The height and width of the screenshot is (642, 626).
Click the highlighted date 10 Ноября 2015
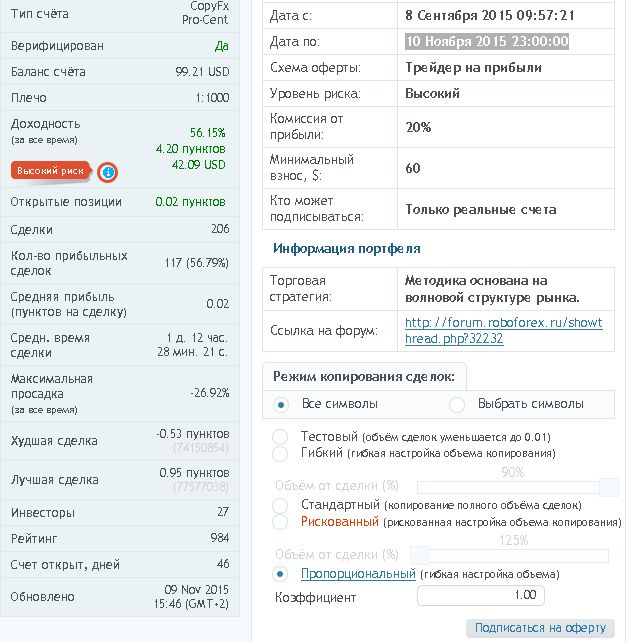pos(487,41)
